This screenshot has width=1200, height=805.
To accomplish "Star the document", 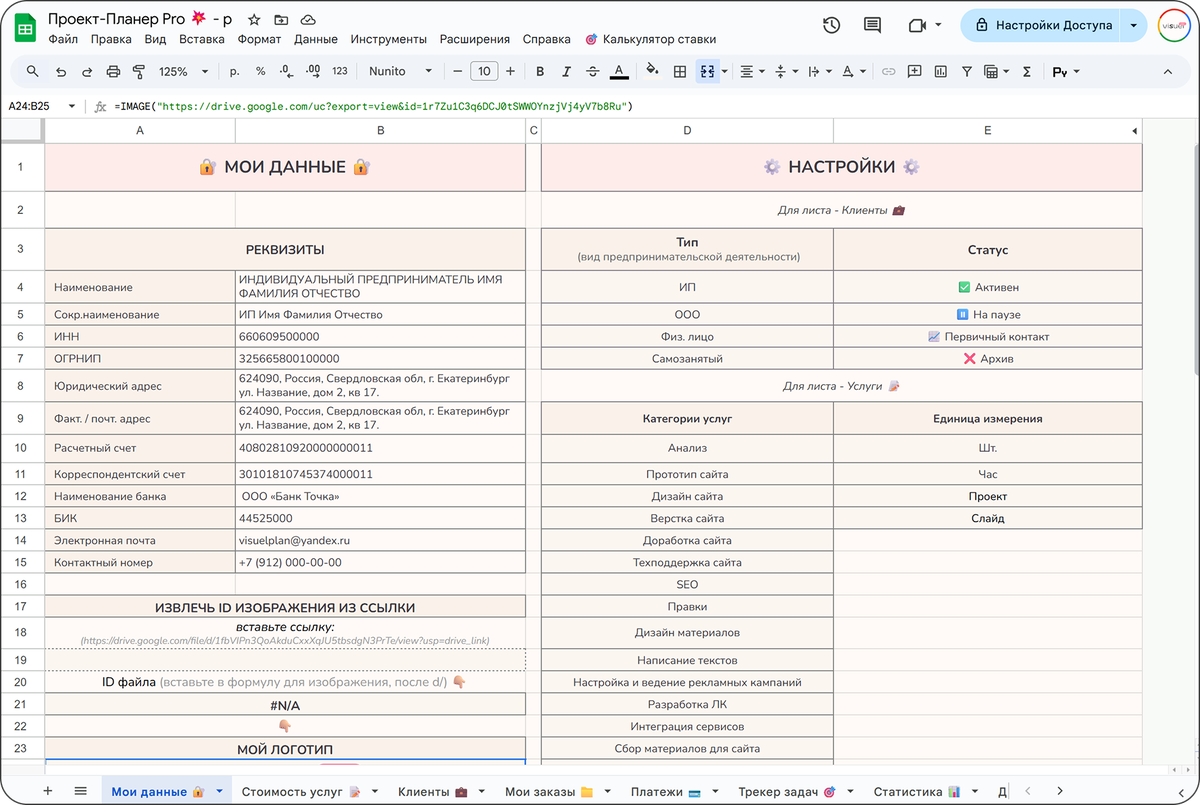I will pyautogui.click(x=254, y=20).
